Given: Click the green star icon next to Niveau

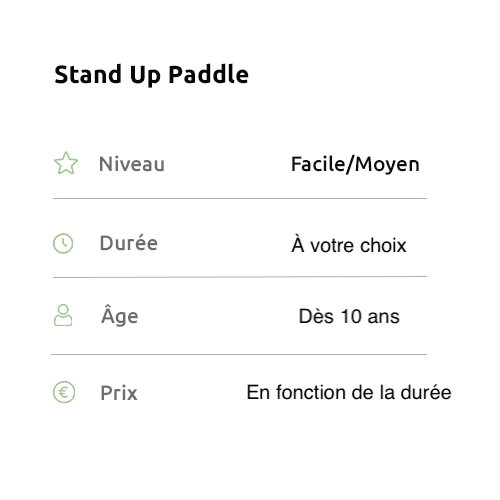Looking at the screenshot, I should click(66, 163).
